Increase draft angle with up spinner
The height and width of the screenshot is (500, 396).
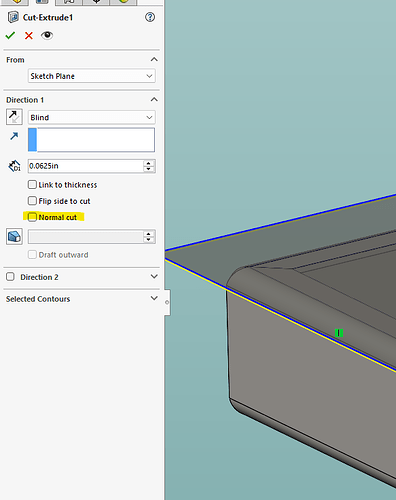pyautogui.click(x=149, y=234)
